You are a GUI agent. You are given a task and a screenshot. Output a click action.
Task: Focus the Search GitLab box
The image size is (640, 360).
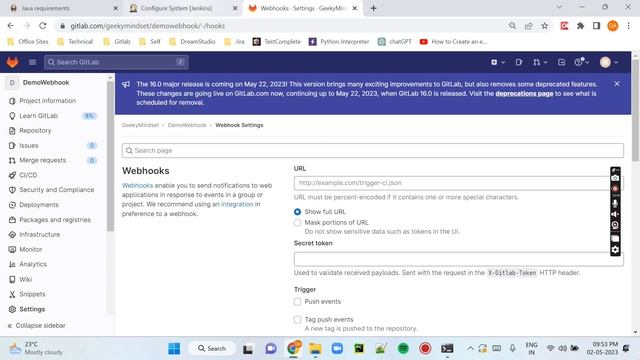[x=116, y=62]
